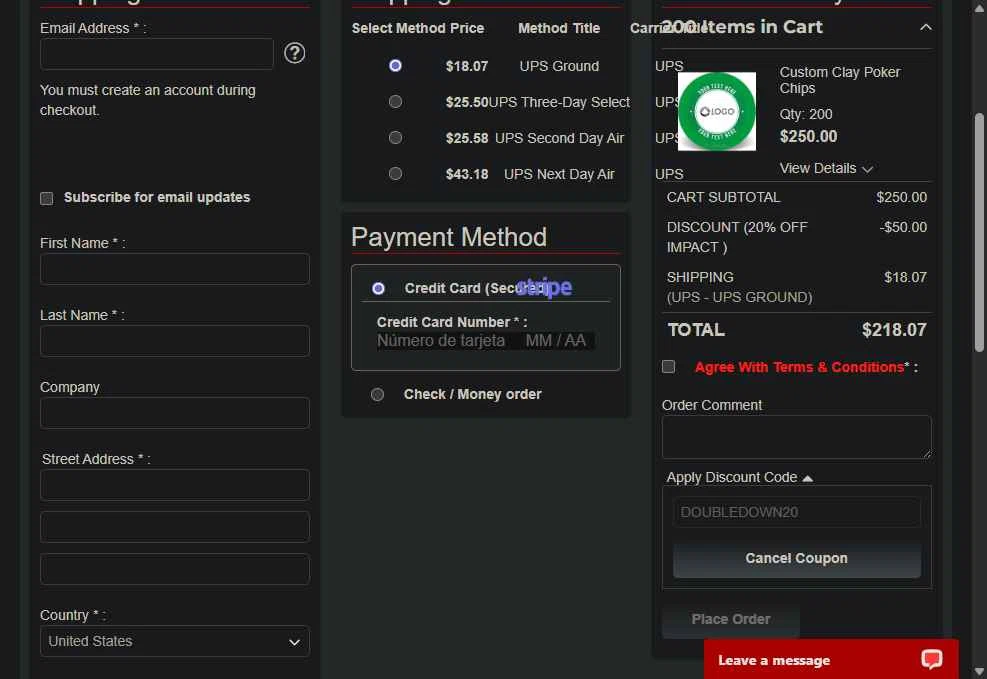Click the second Street Address line field
Screen dimensions: 987x679
point(174,527)
